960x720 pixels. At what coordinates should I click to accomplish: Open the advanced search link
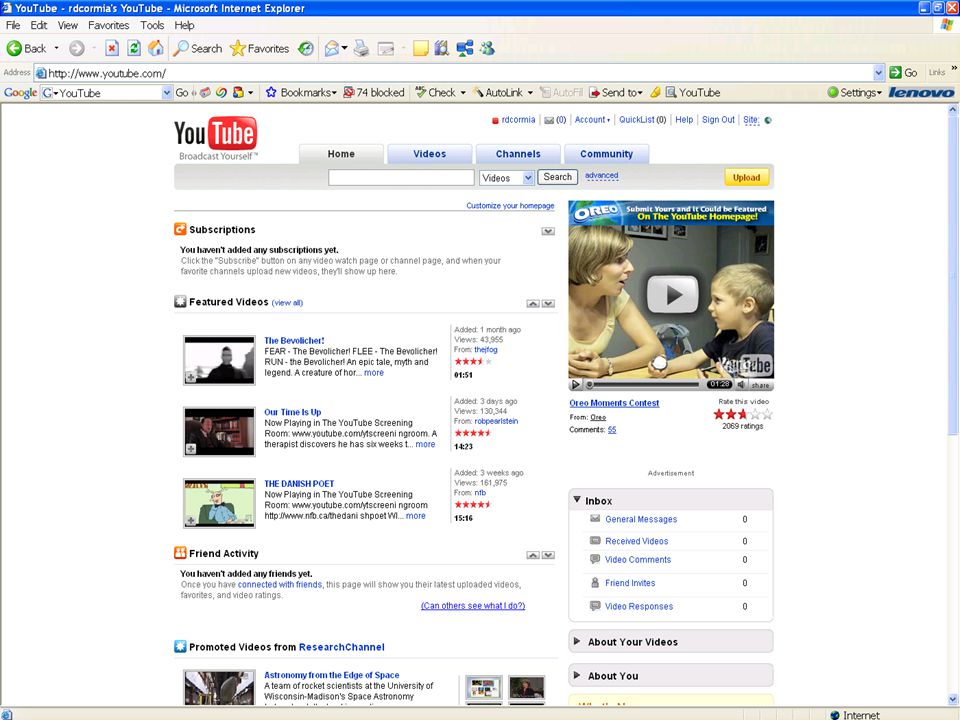tap(602, 176)
